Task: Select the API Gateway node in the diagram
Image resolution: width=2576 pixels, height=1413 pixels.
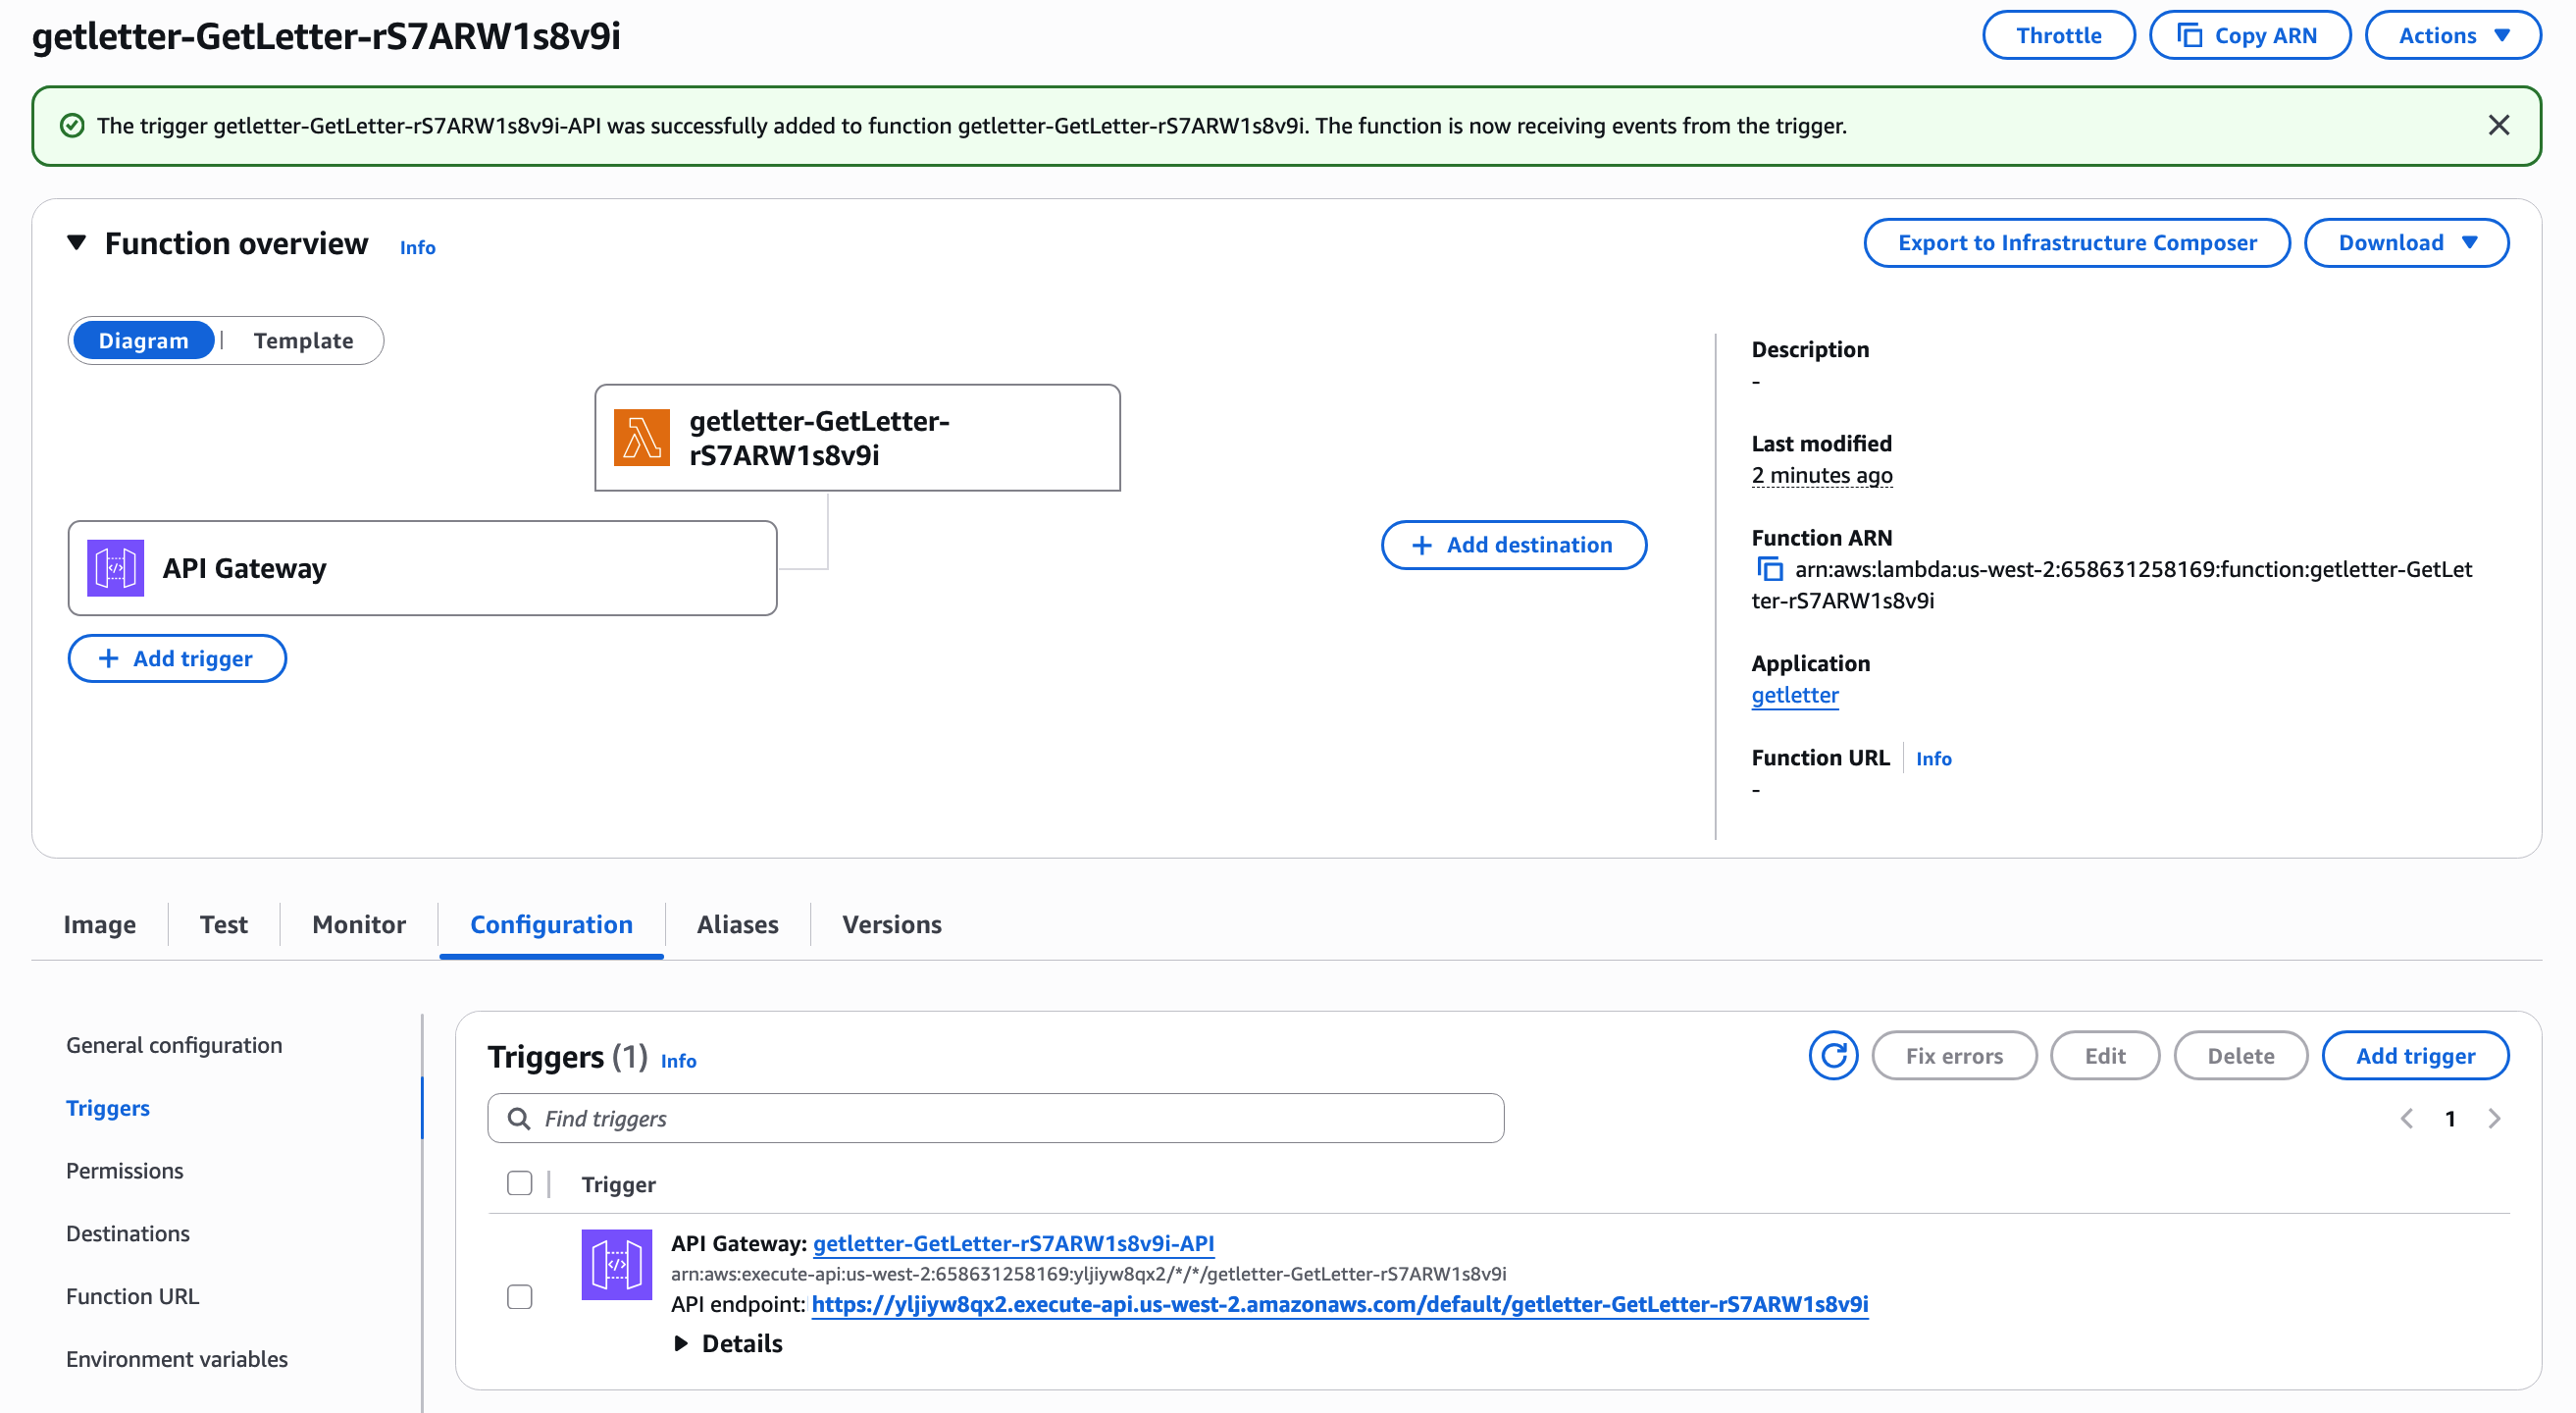Action: point(422,568)
